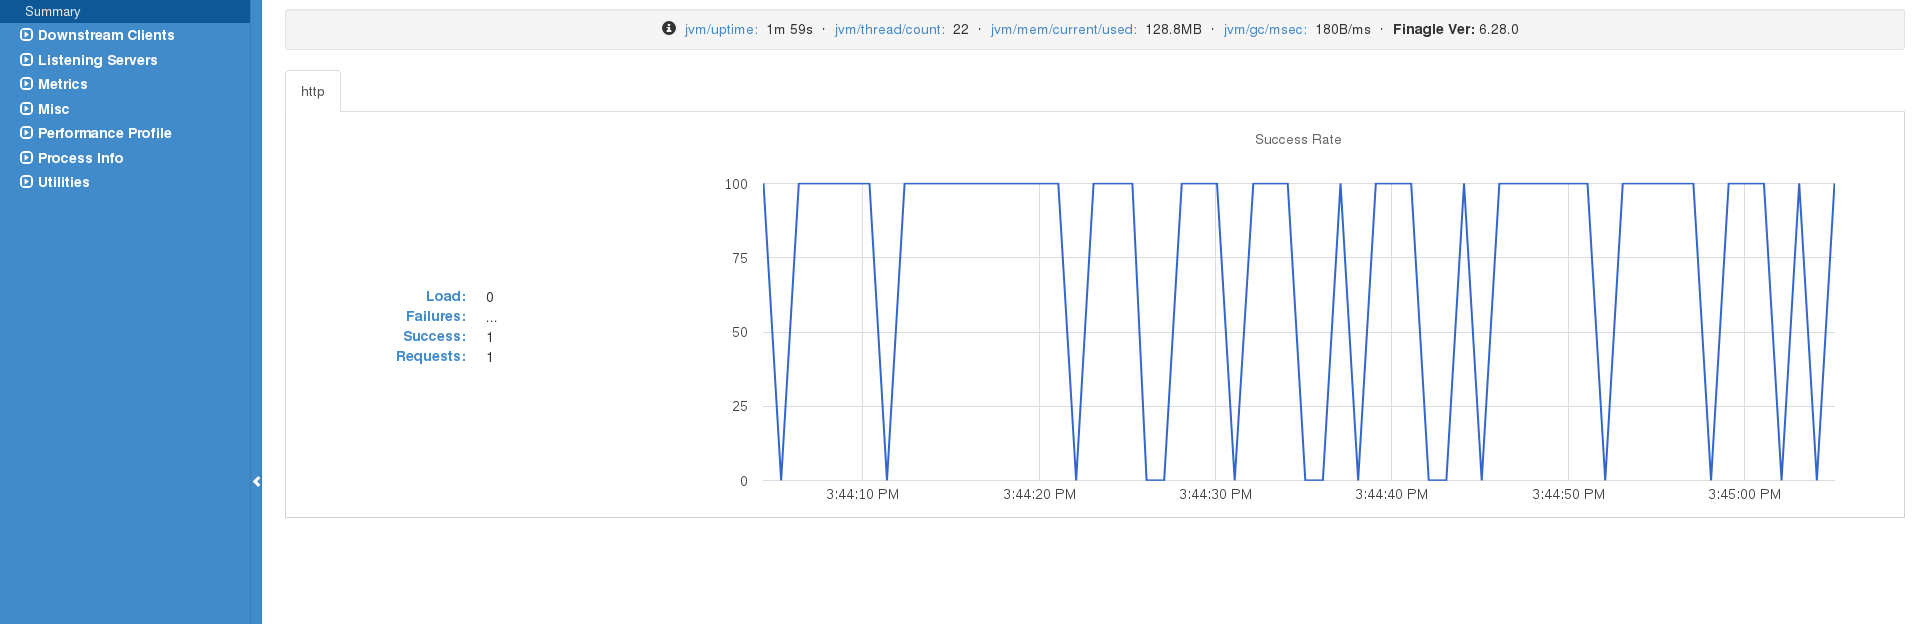Open Listening Servers section label

pyautogui.click(x=98, y=60)
